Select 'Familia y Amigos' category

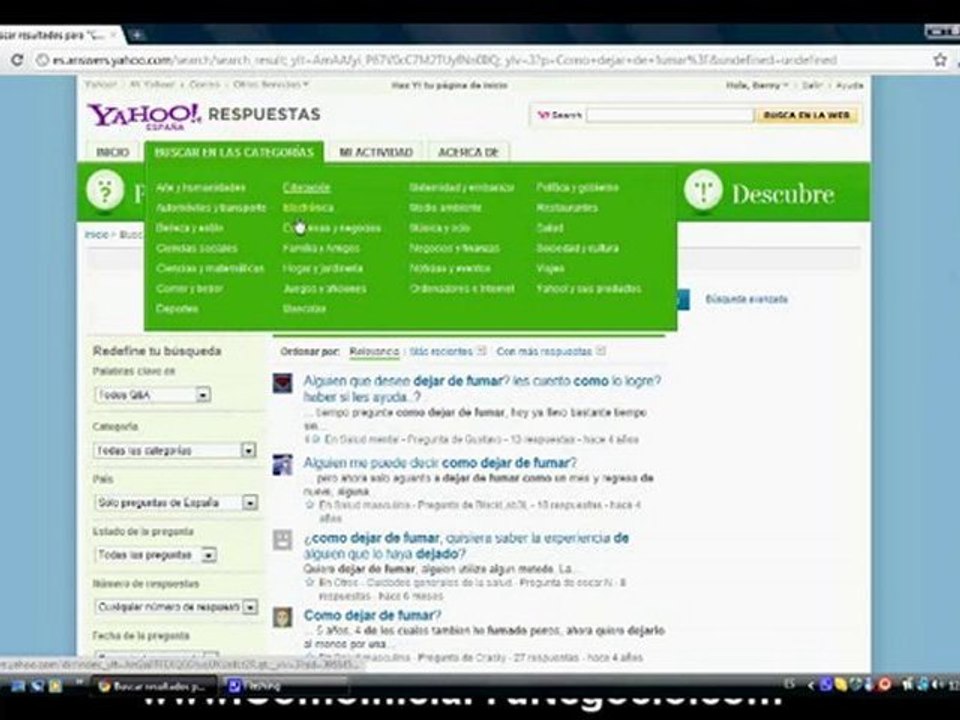pyautogui.click(x=321, y=248)
